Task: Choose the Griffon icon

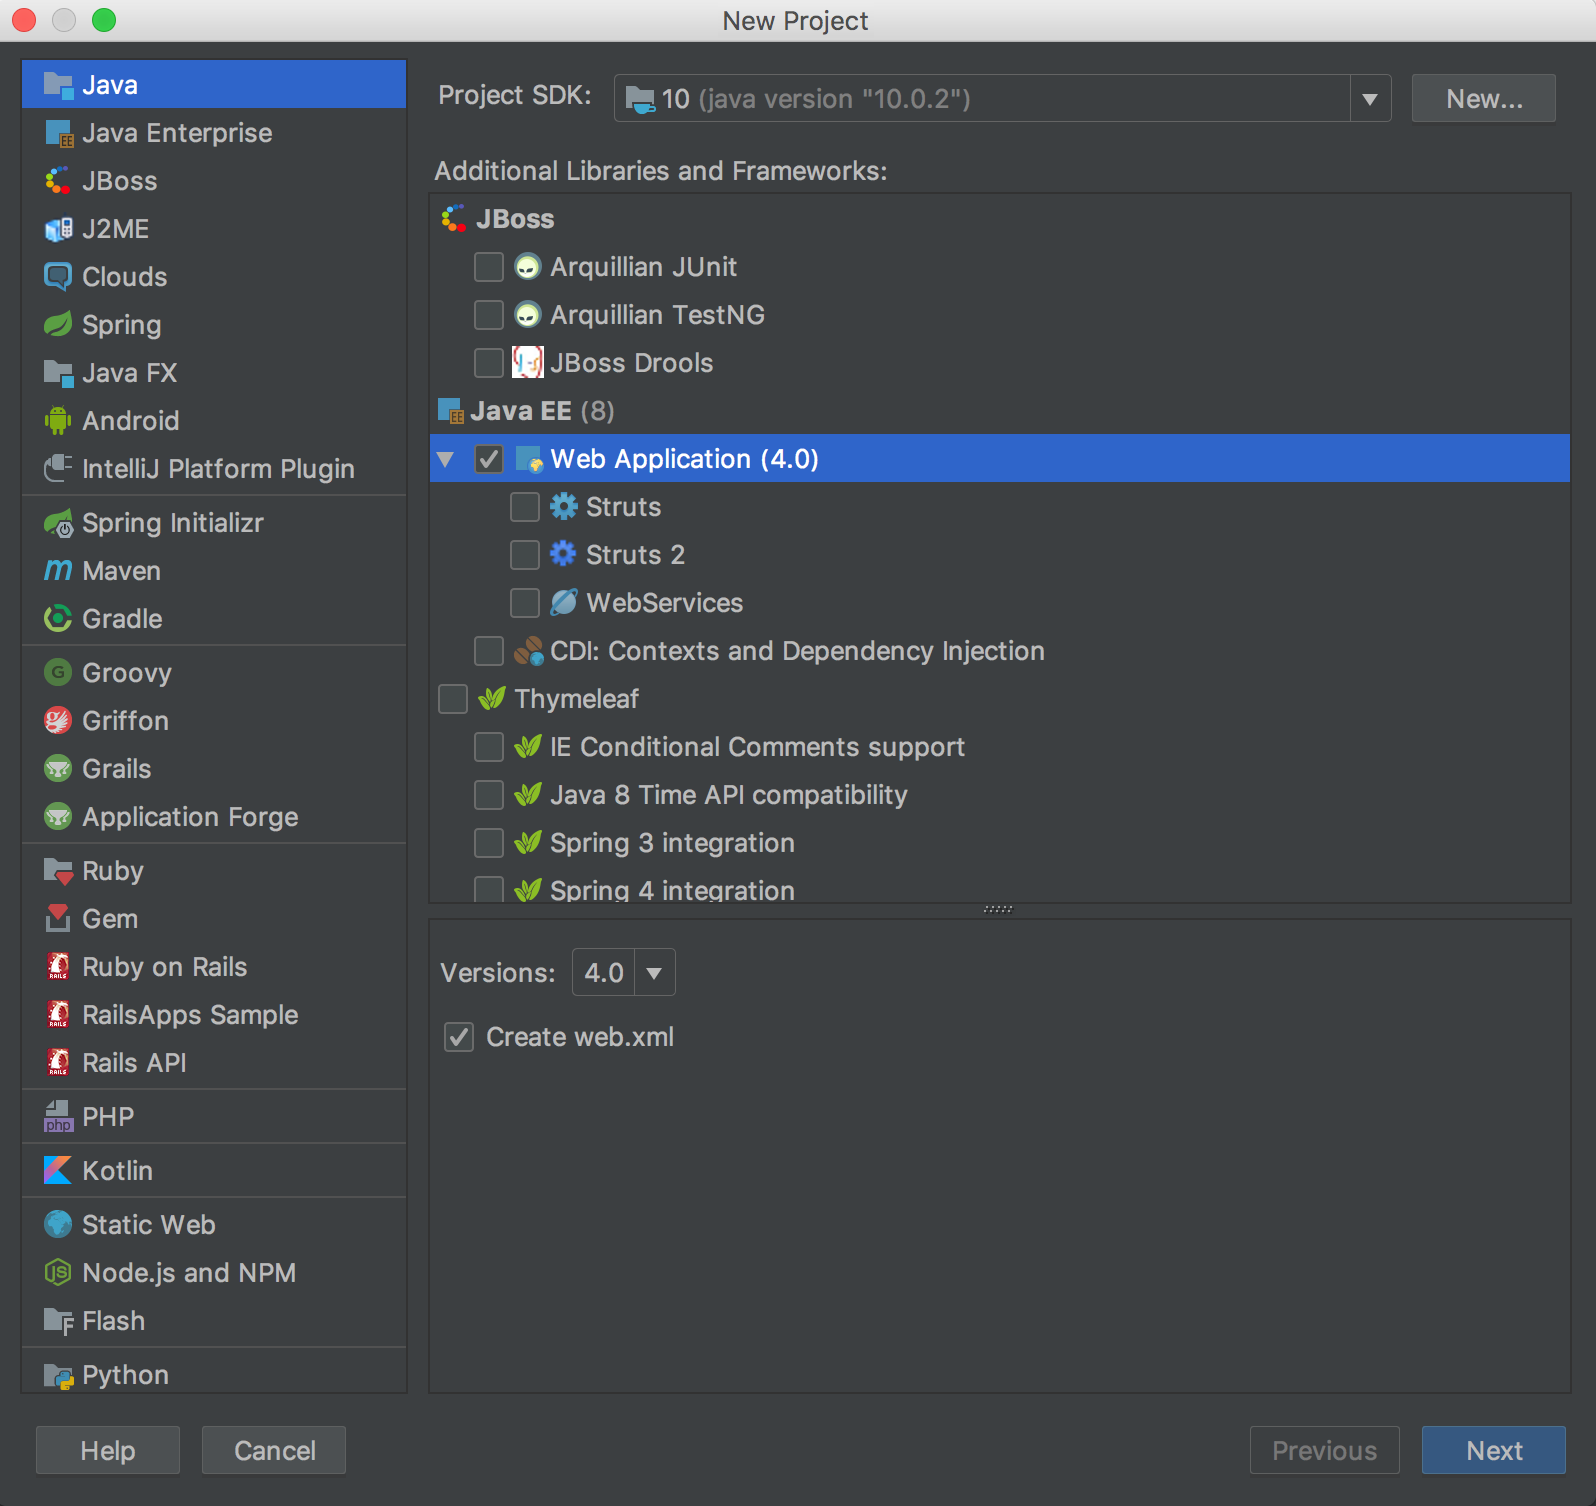Action: (59, 721)
